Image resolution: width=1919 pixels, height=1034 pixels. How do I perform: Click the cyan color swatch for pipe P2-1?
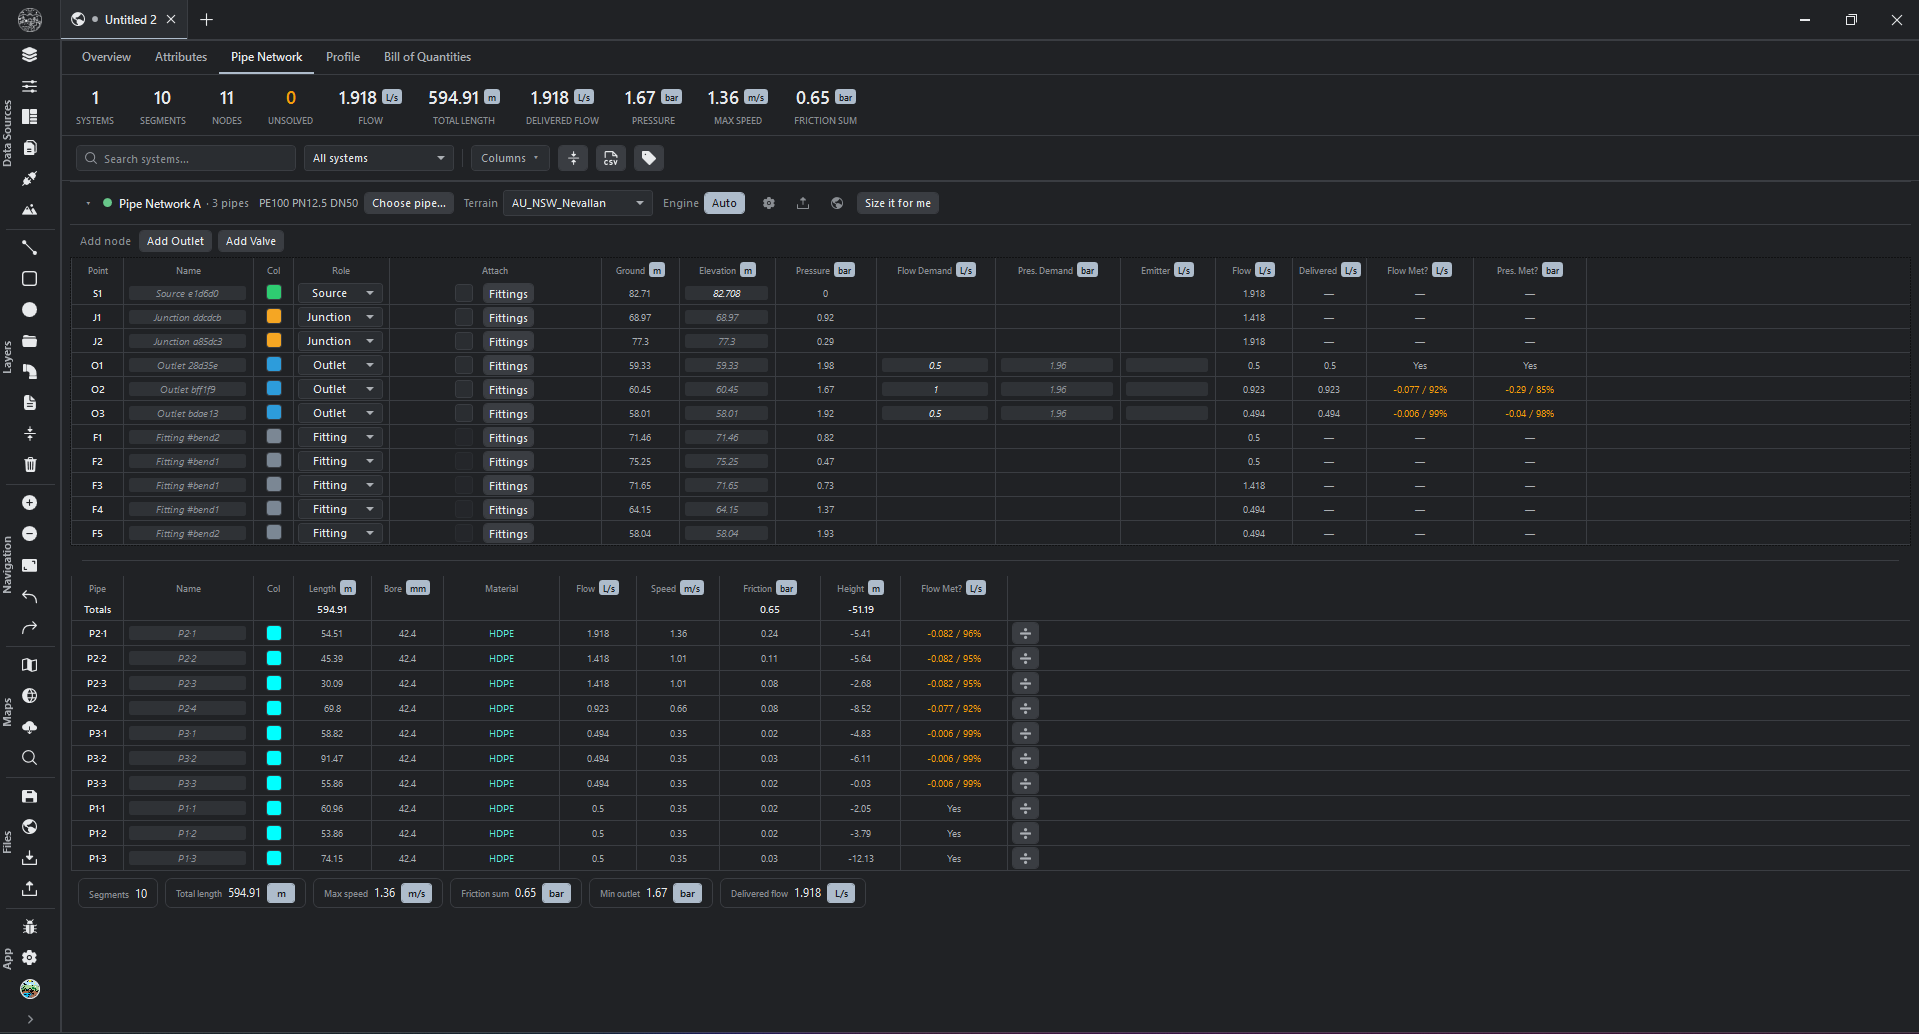click(x=274, y=633)
